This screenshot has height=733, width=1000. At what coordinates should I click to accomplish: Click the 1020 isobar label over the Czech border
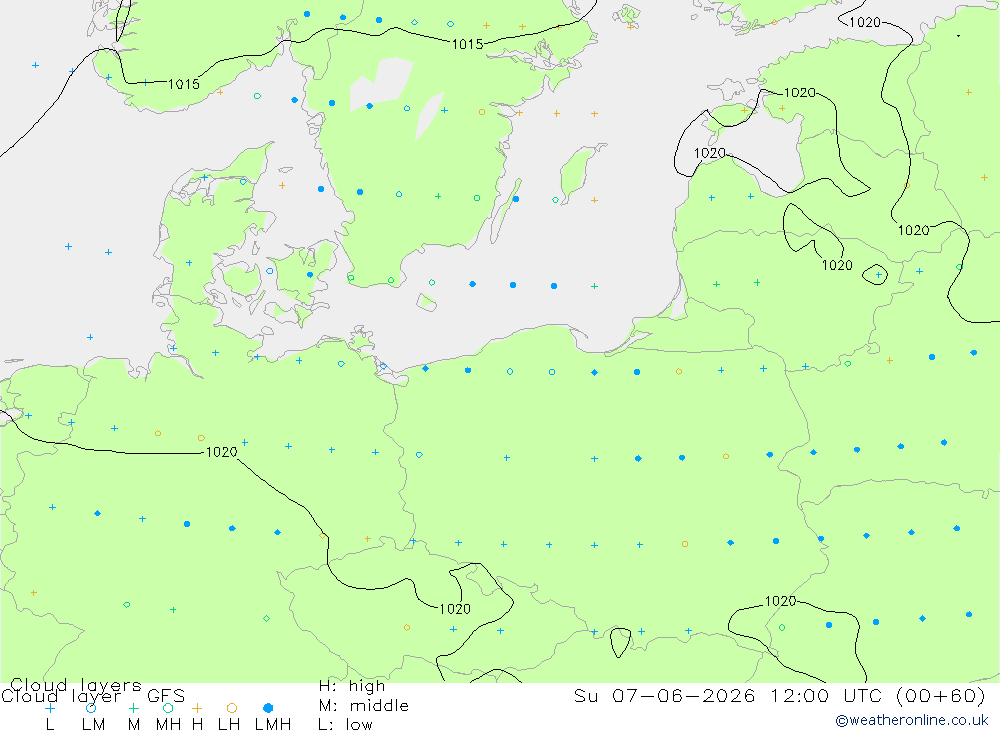tap(455, 609)
